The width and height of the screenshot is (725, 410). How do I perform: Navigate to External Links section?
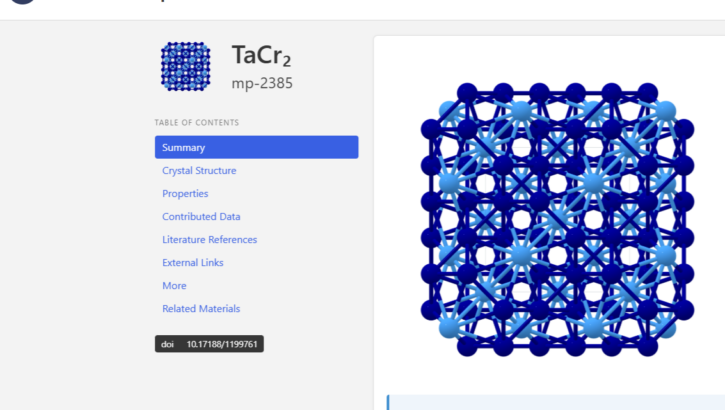pyautogui.click(x=192, y=263)
